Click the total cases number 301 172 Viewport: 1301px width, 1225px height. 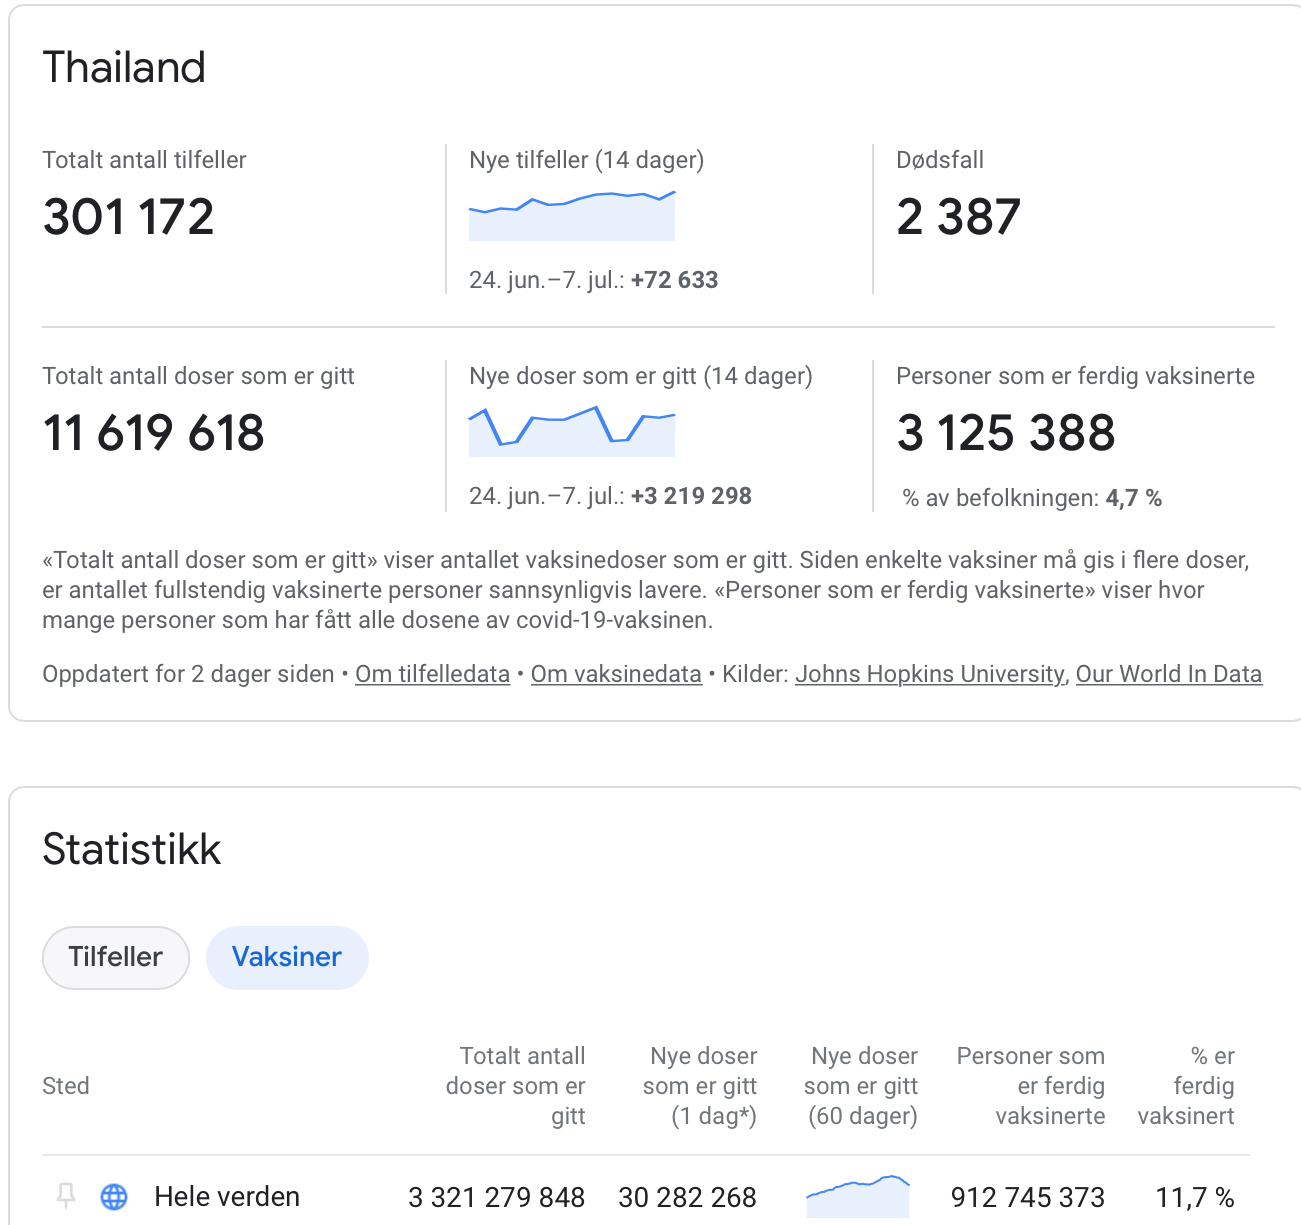pos(129,217)
